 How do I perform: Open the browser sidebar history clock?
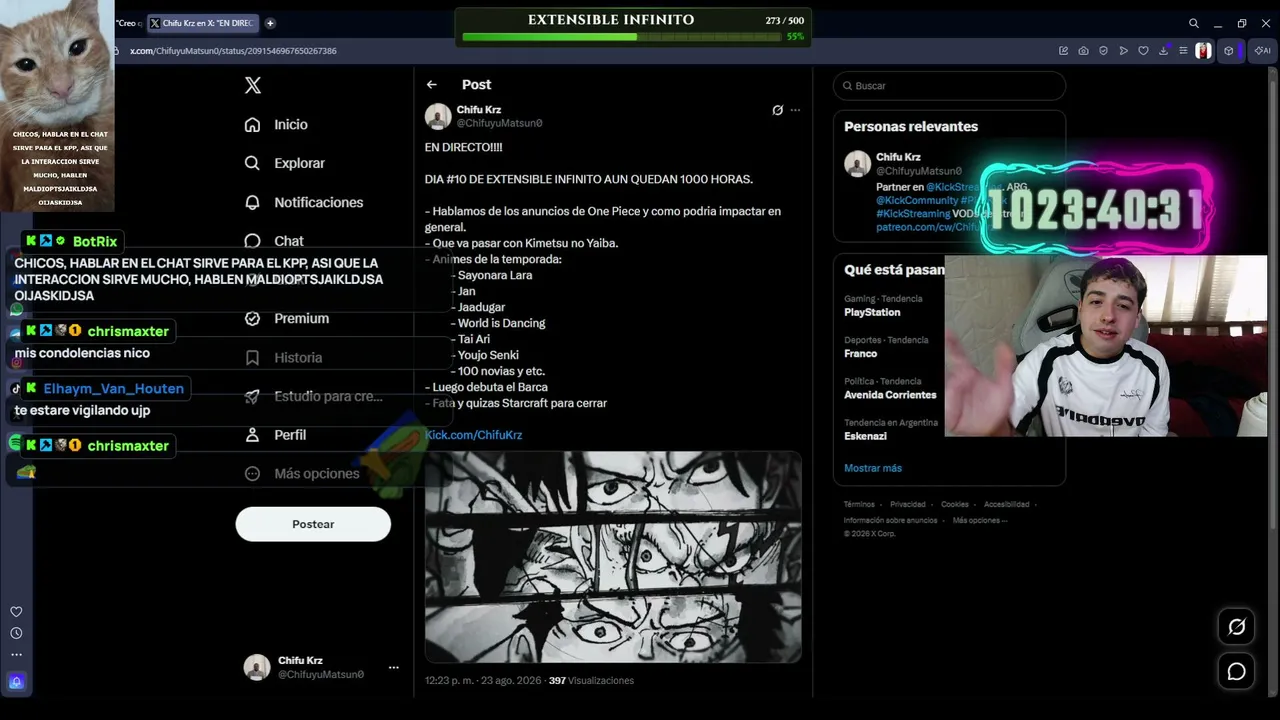coord(16,633)
